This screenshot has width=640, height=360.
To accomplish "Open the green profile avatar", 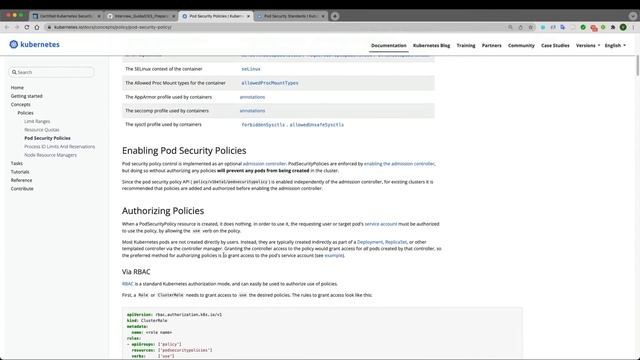I will click(623, 27).
